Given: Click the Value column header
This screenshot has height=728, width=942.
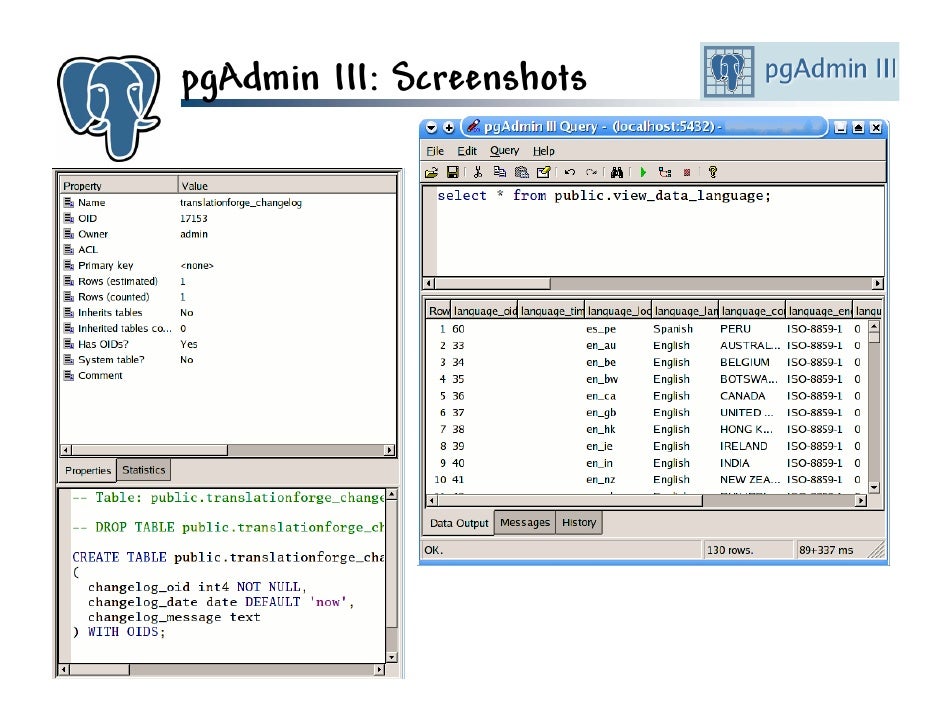Looking at the screenshot, I should click(287, 185).
